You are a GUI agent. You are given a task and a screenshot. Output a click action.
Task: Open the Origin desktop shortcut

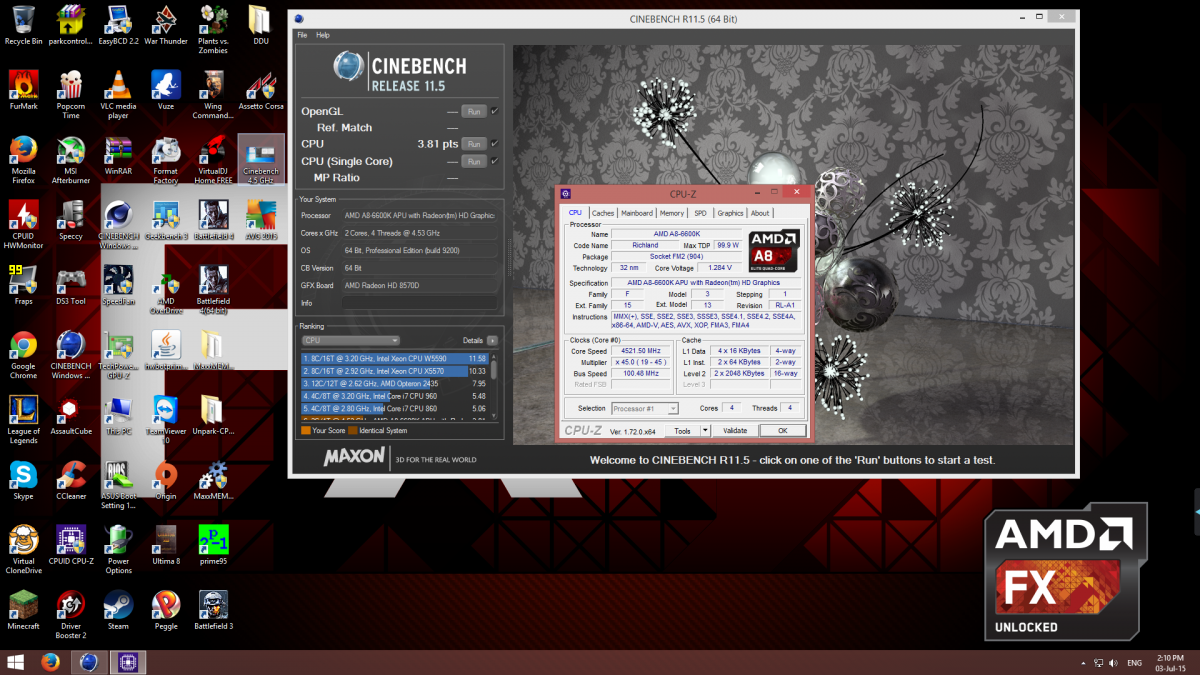pos(166,480)
